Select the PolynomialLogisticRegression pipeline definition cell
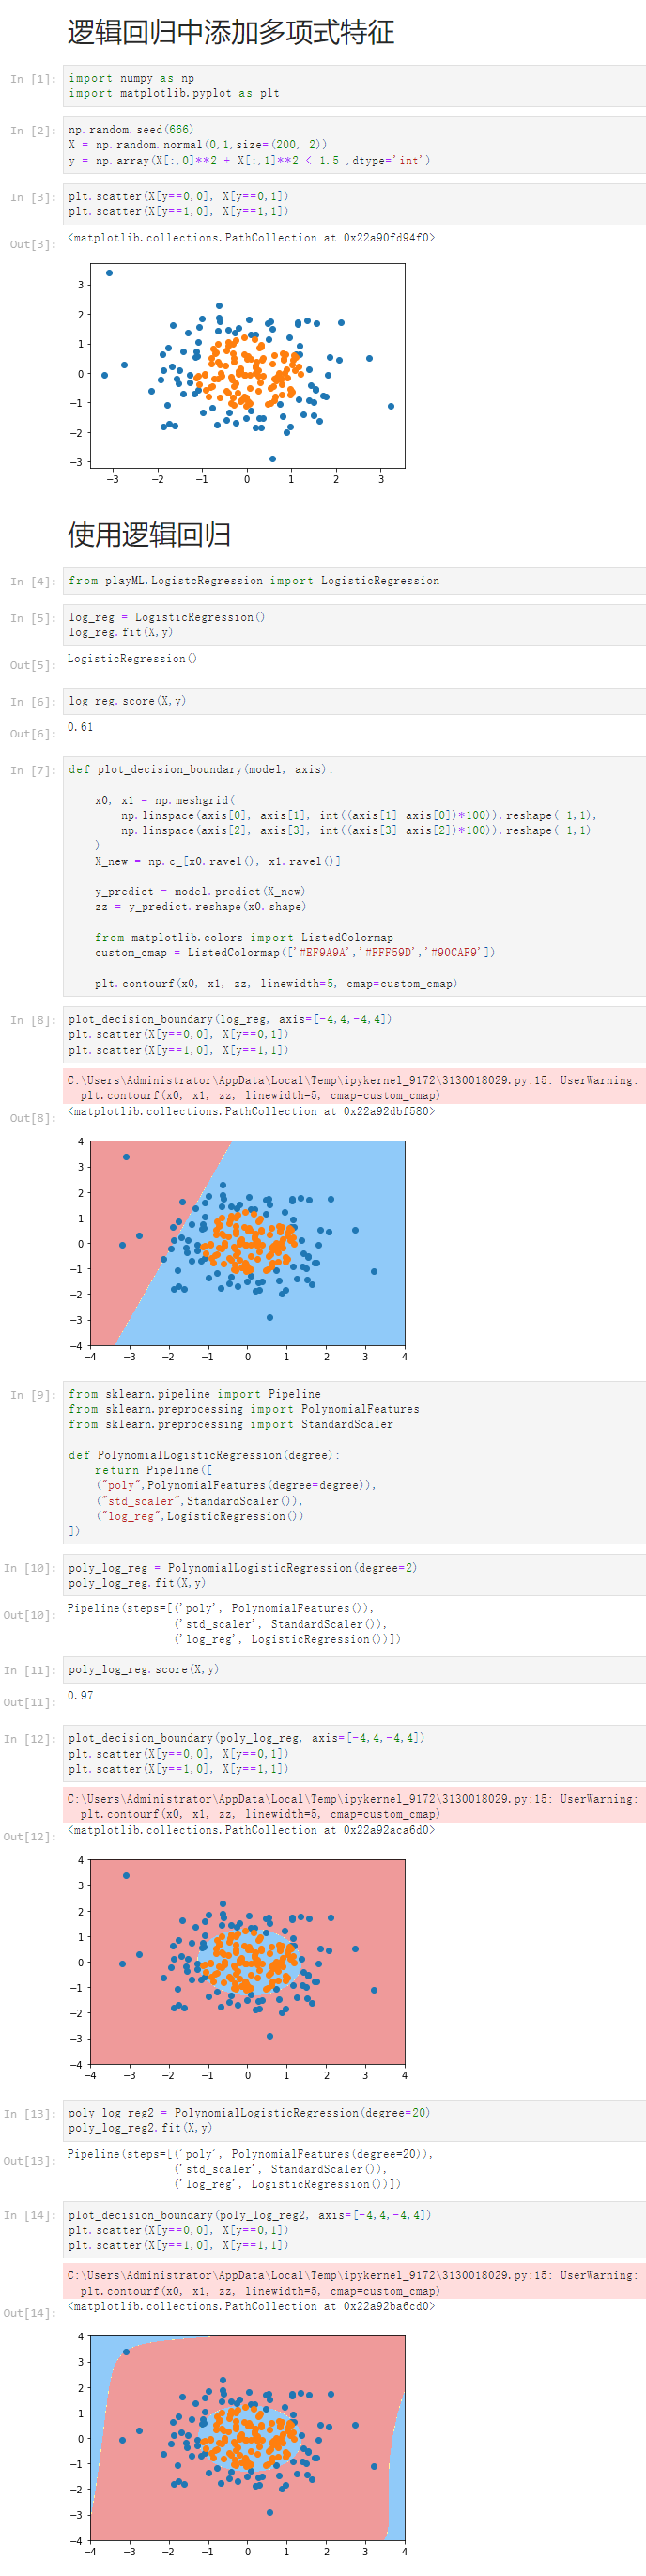646x2576 pixels. (x=354, y=1462)
